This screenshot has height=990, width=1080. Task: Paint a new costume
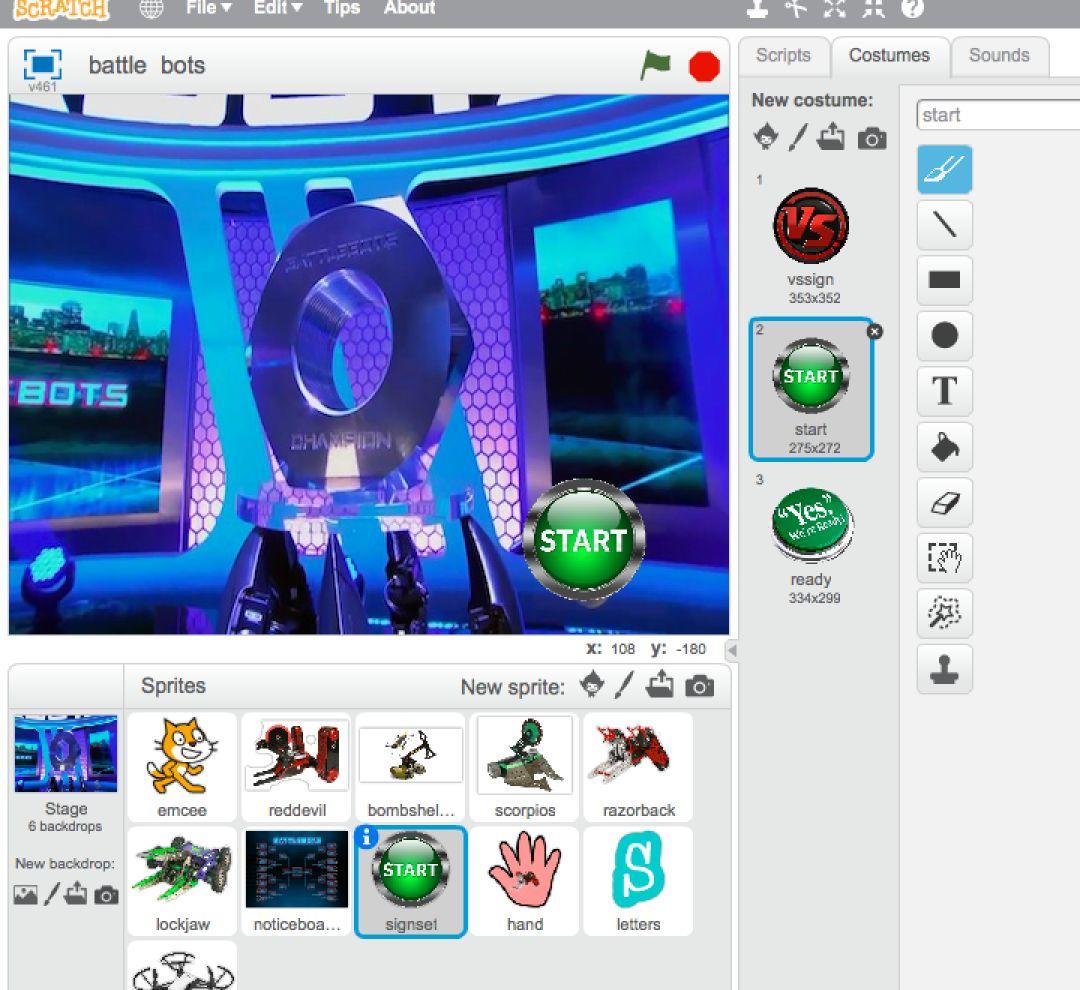[798, 137]
